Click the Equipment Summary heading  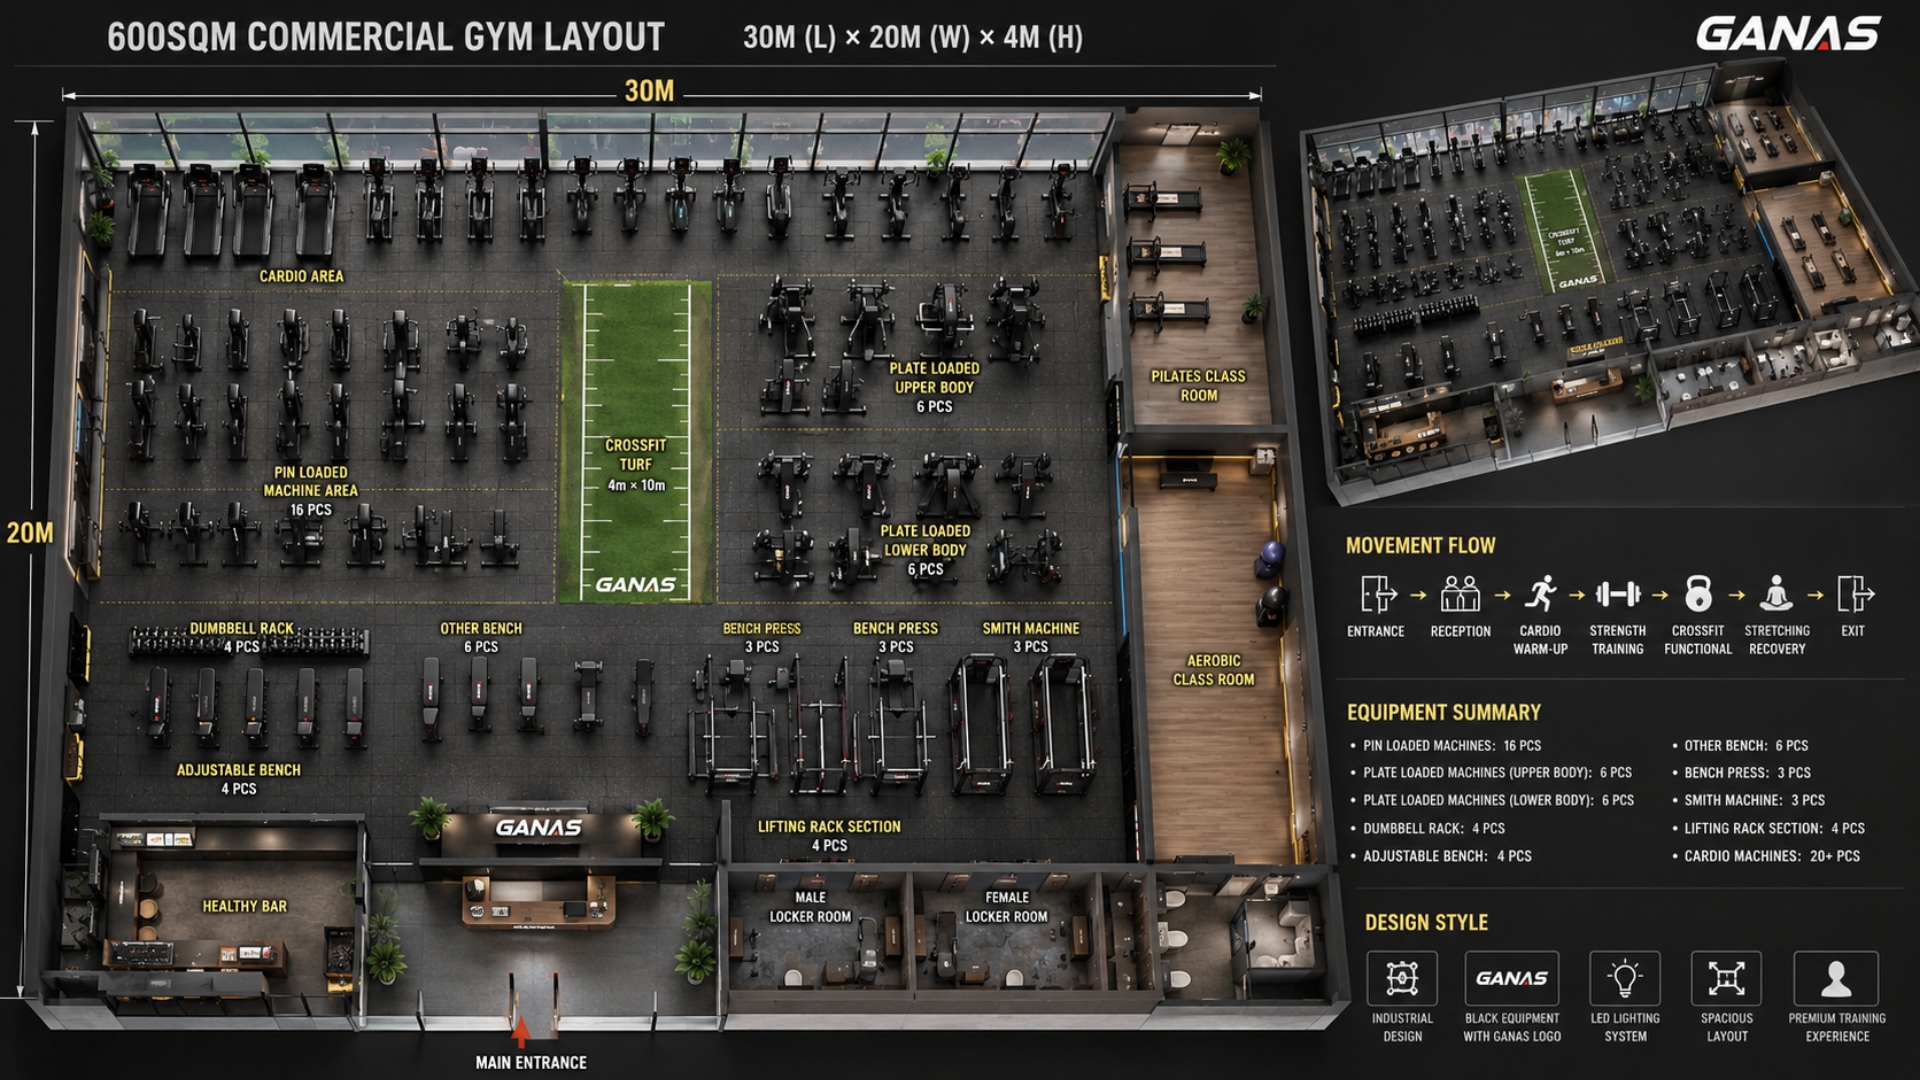pyautogui.click(x=1444, y=713)
